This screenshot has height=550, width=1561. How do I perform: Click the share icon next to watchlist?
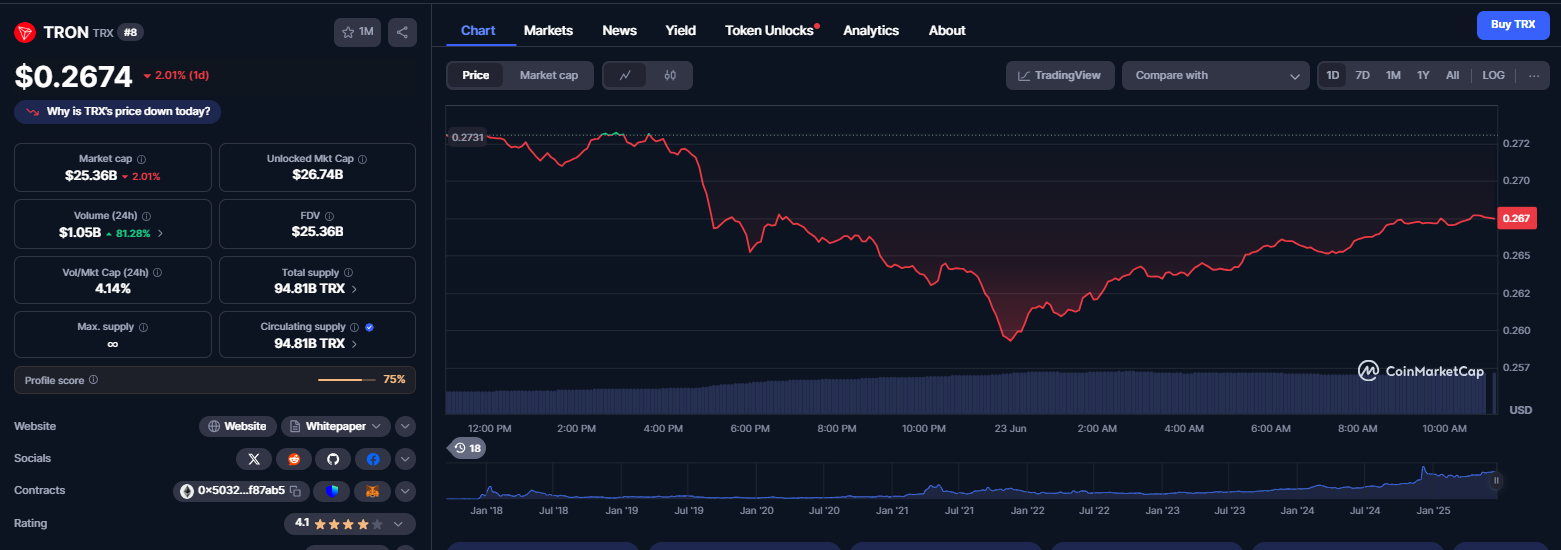[402, 32]
